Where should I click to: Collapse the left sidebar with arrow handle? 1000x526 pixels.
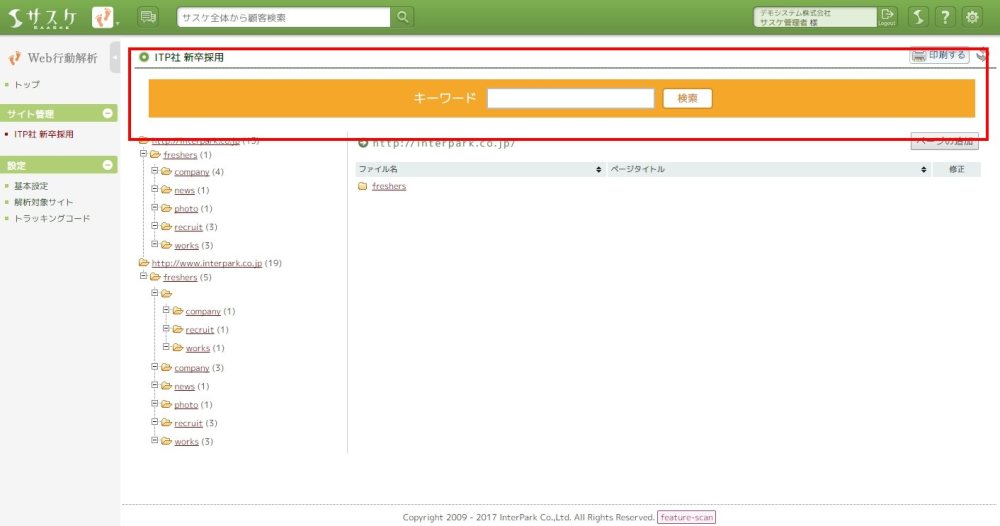coord(115,58)
